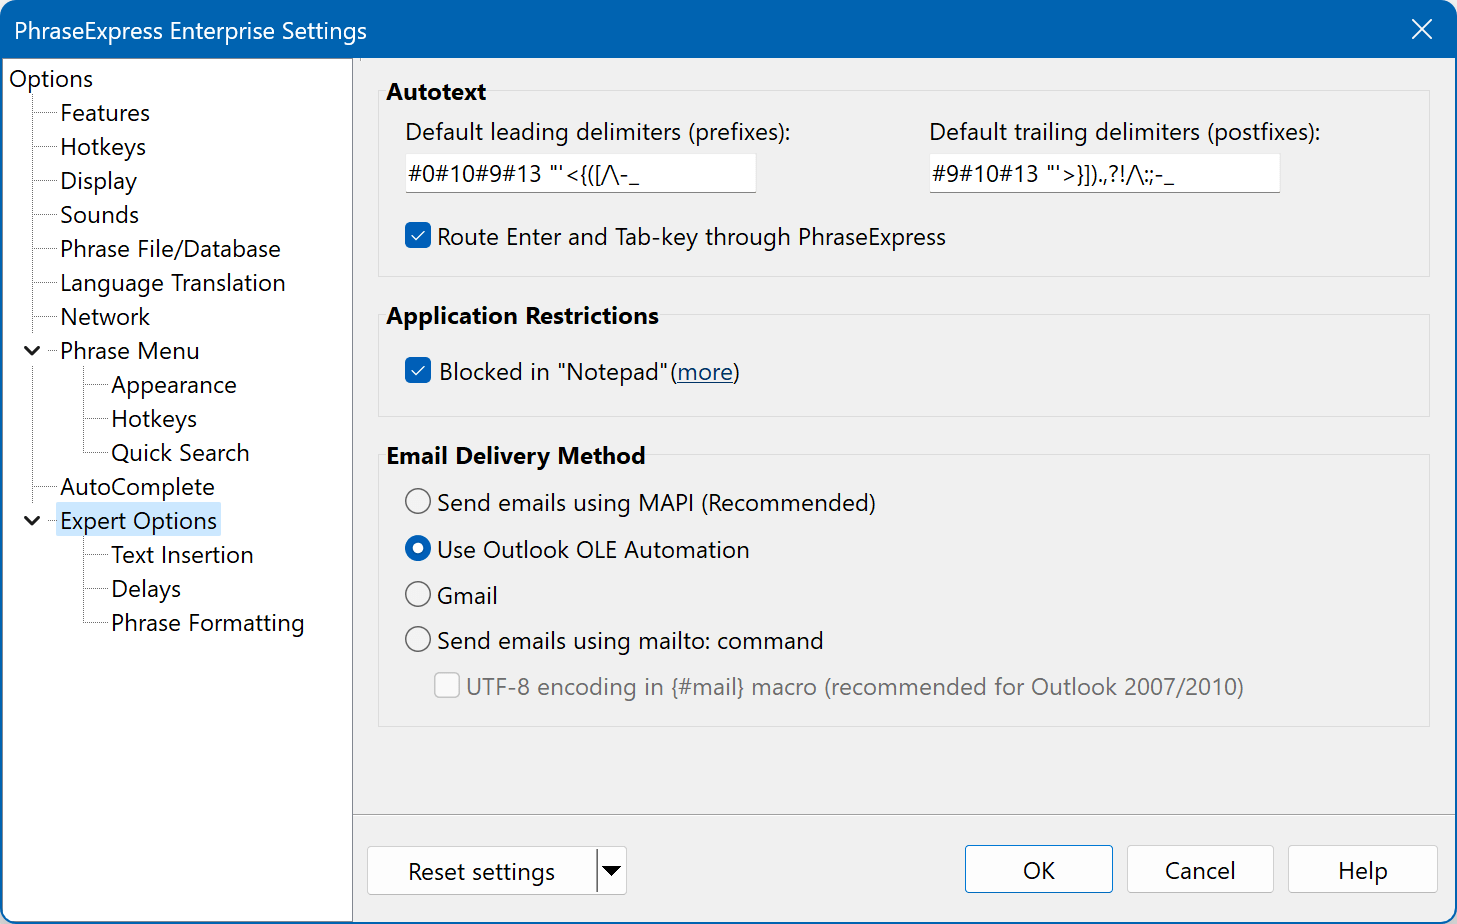Image resolution: width=1457 pixels, height=924 pixels.
Task: Go to Display settings
Action: pyautogui.click(x=98, y=181)
